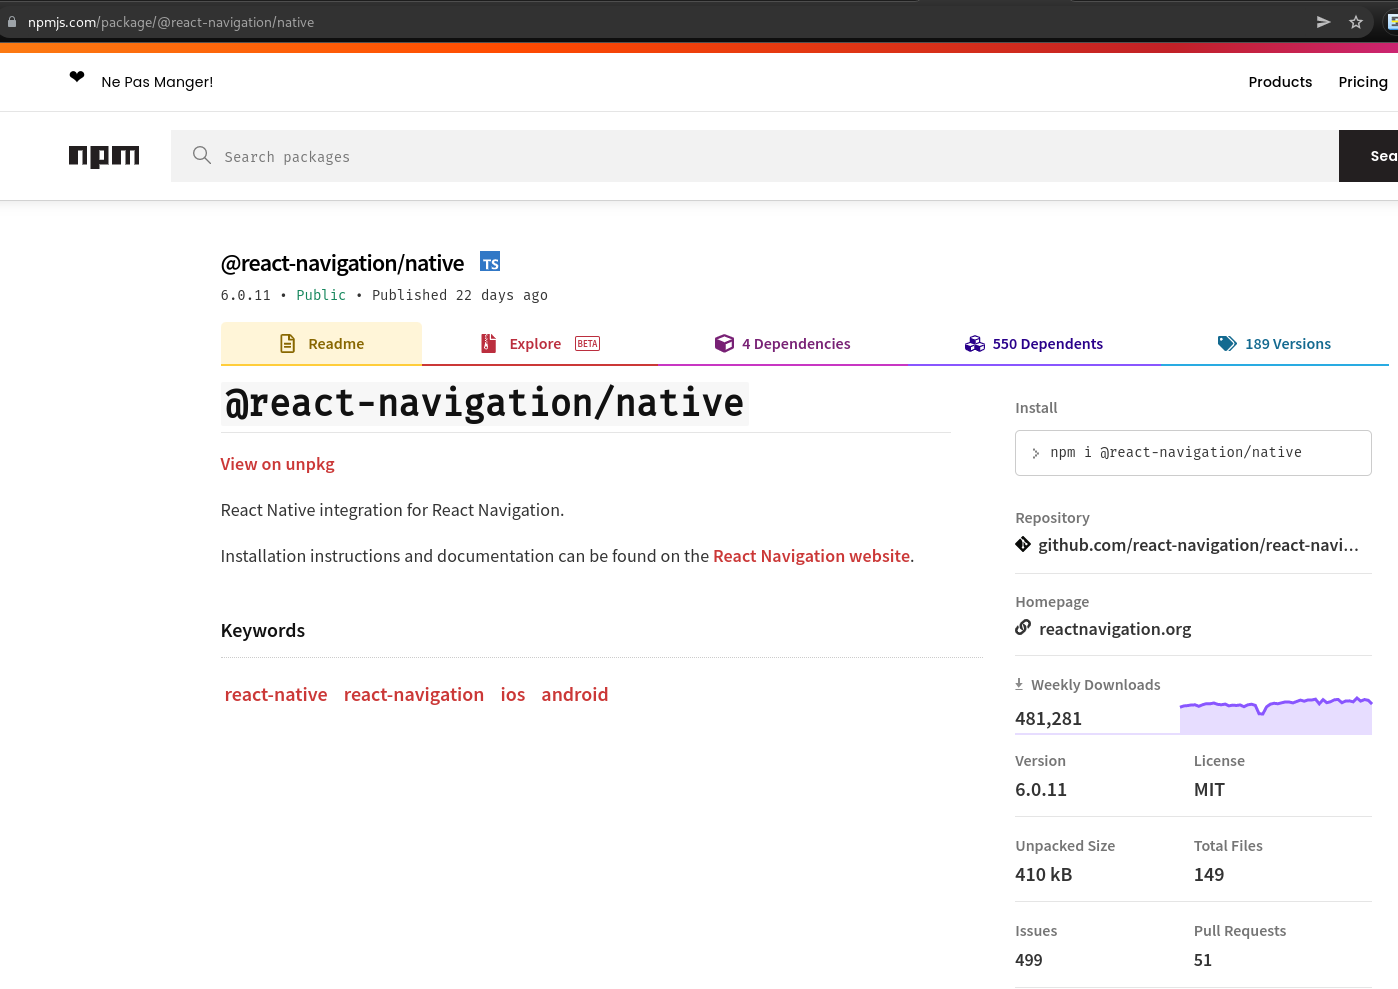The width and height of the screenshot is (1398, 989).
Task: Click the package box icon beside Dependencies
Action: click(724, 343)
